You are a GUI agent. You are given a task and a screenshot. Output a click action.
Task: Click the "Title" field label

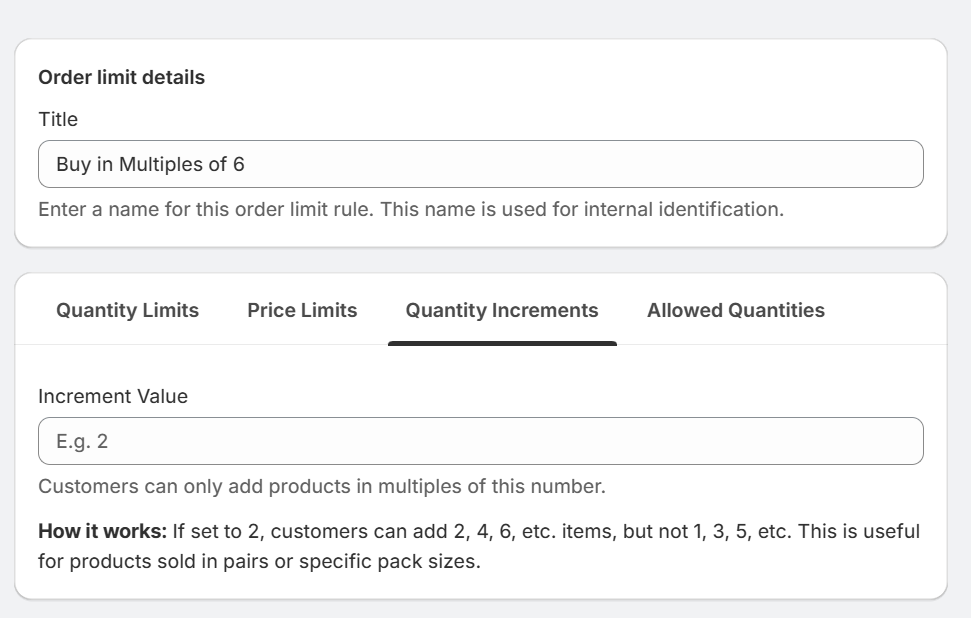point(58,119)
